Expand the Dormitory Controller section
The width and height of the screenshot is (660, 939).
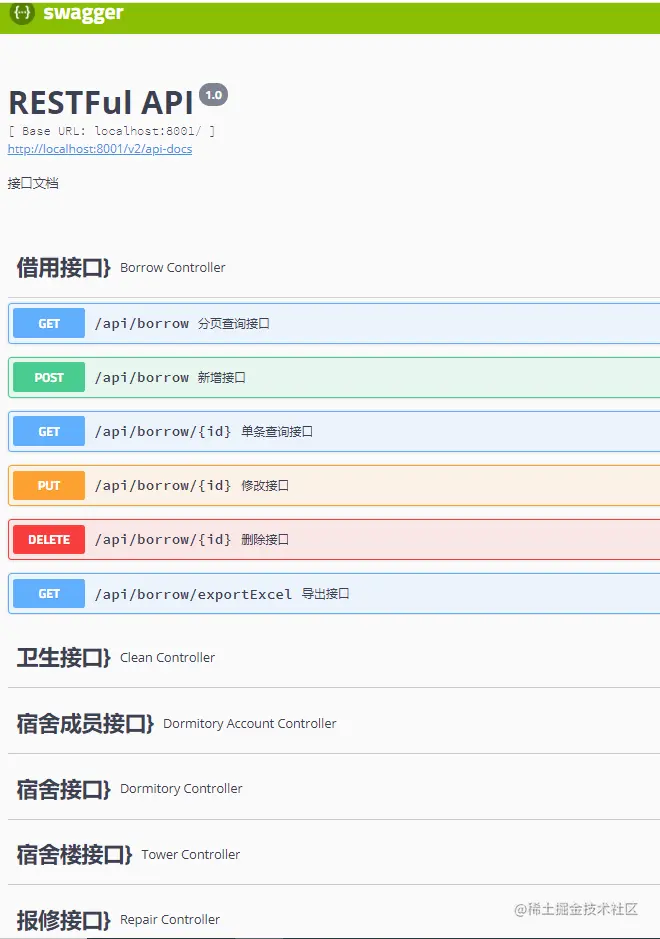click(x=334, y=789)
